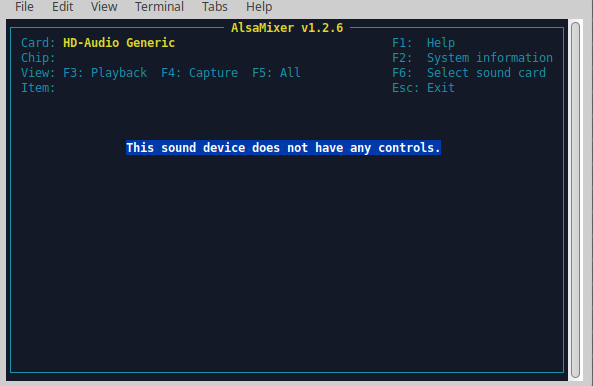Click the F2: System information text
The width and height of the screenshot is (593, 386).
click(472, 58)
